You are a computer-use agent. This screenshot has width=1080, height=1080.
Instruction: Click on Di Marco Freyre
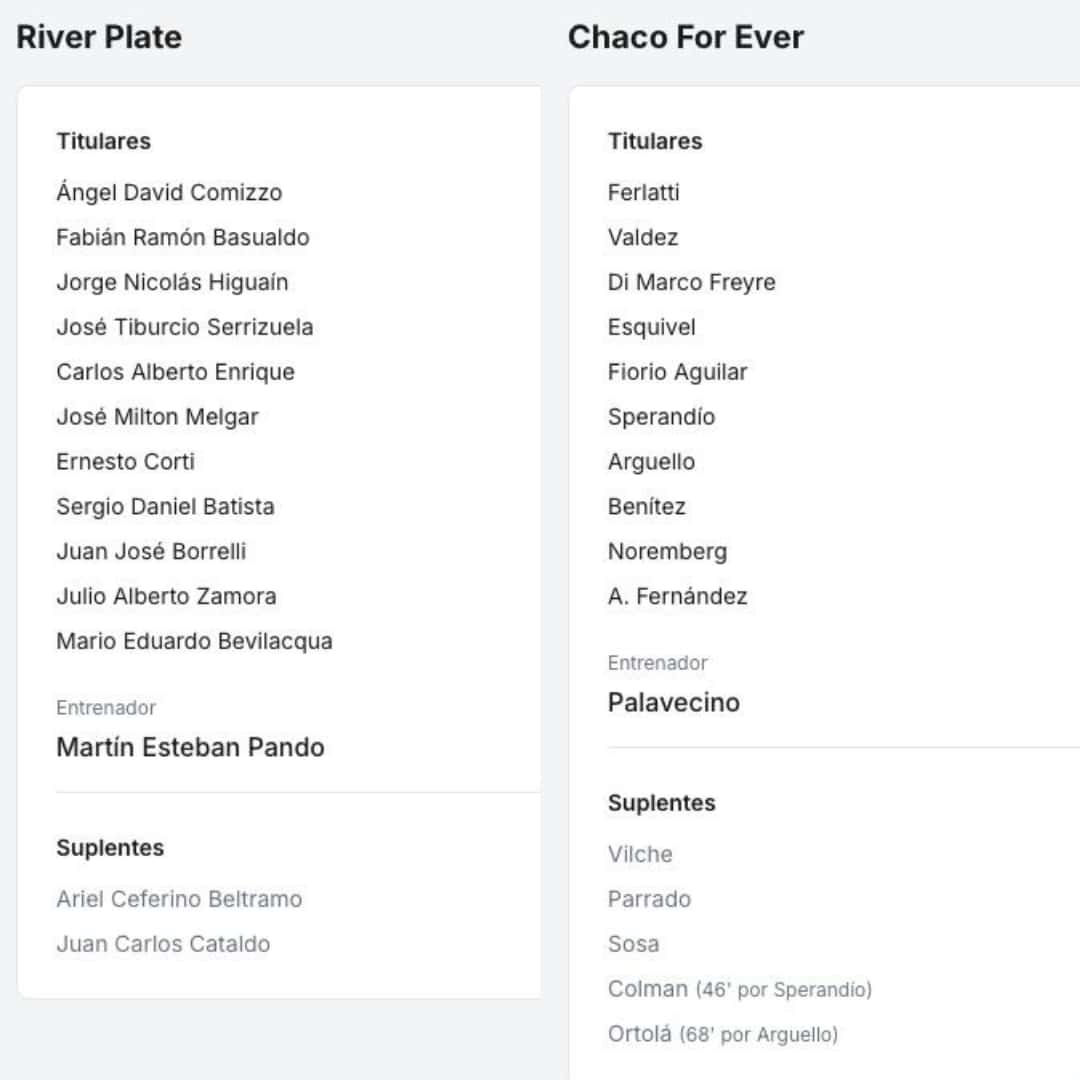point(691,282)
